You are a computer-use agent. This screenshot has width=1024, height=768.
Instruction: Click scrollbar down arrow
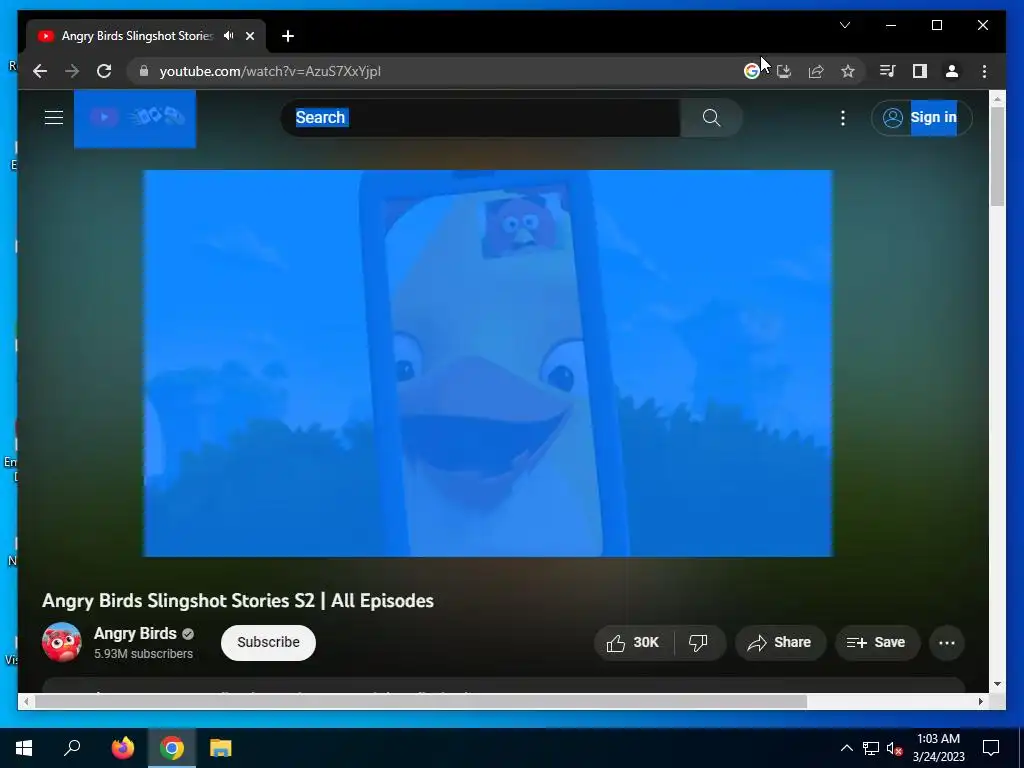click(x=997, y=684)
